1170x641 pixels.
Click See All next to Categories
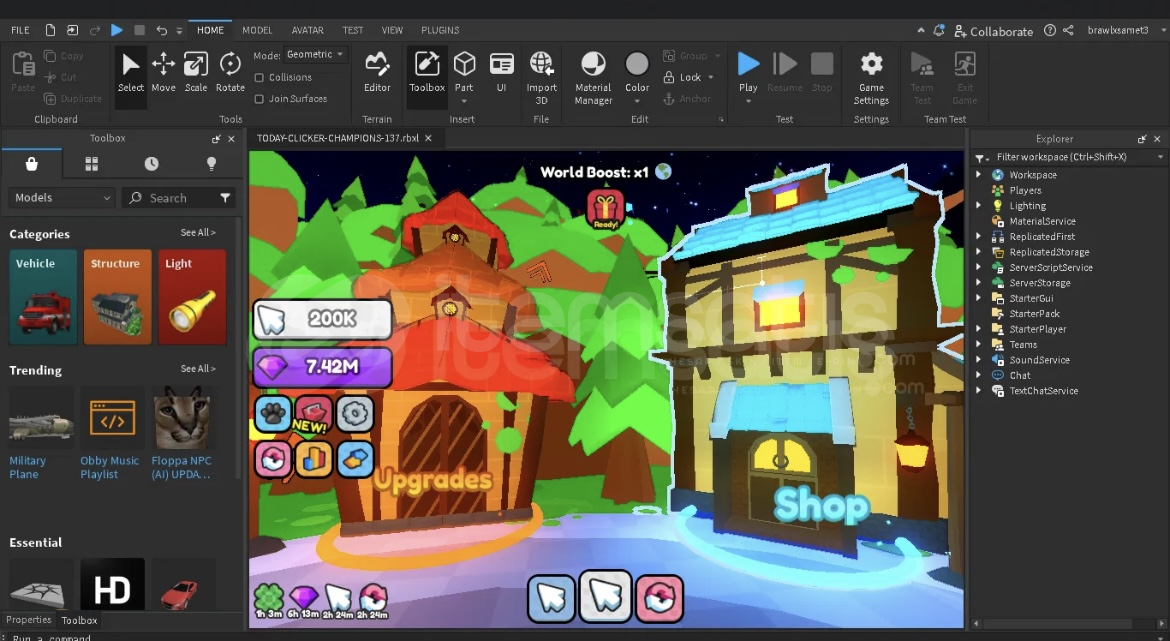coord(198,233)
